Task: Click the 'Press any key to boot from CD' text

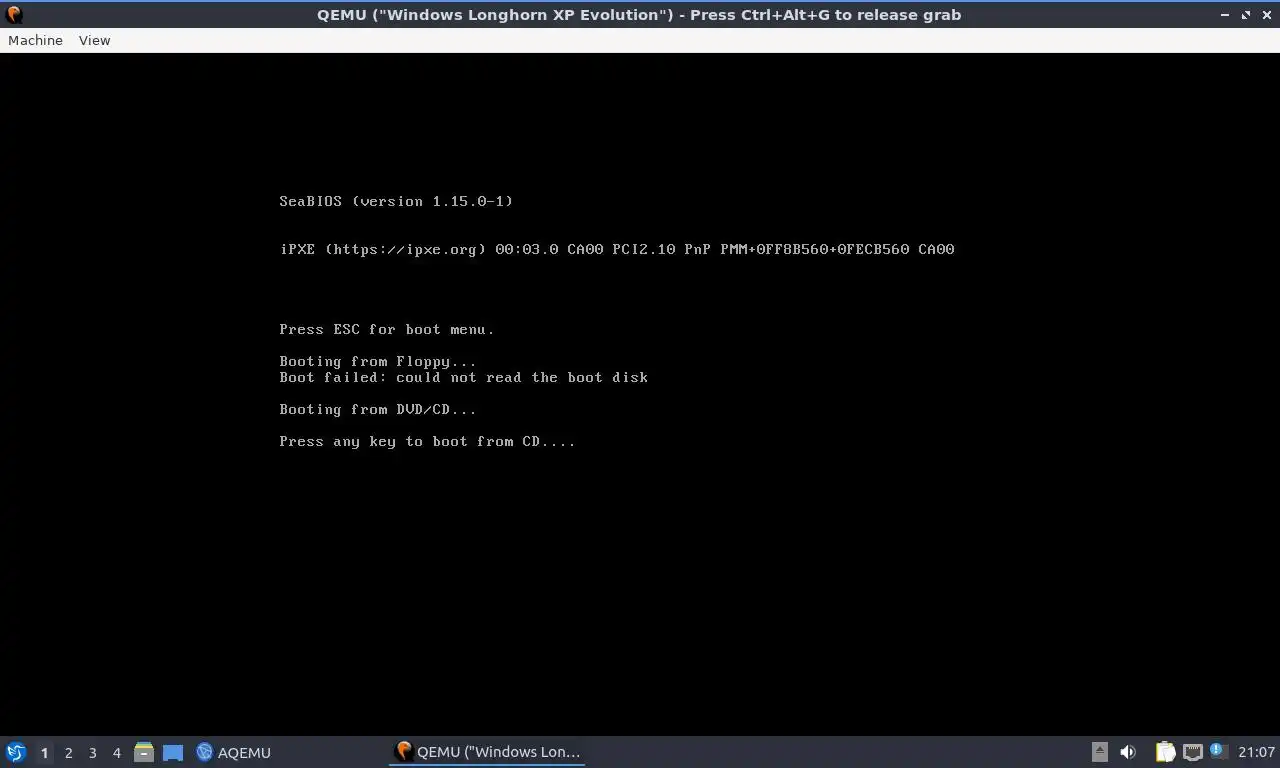Action: click(427, 441)
